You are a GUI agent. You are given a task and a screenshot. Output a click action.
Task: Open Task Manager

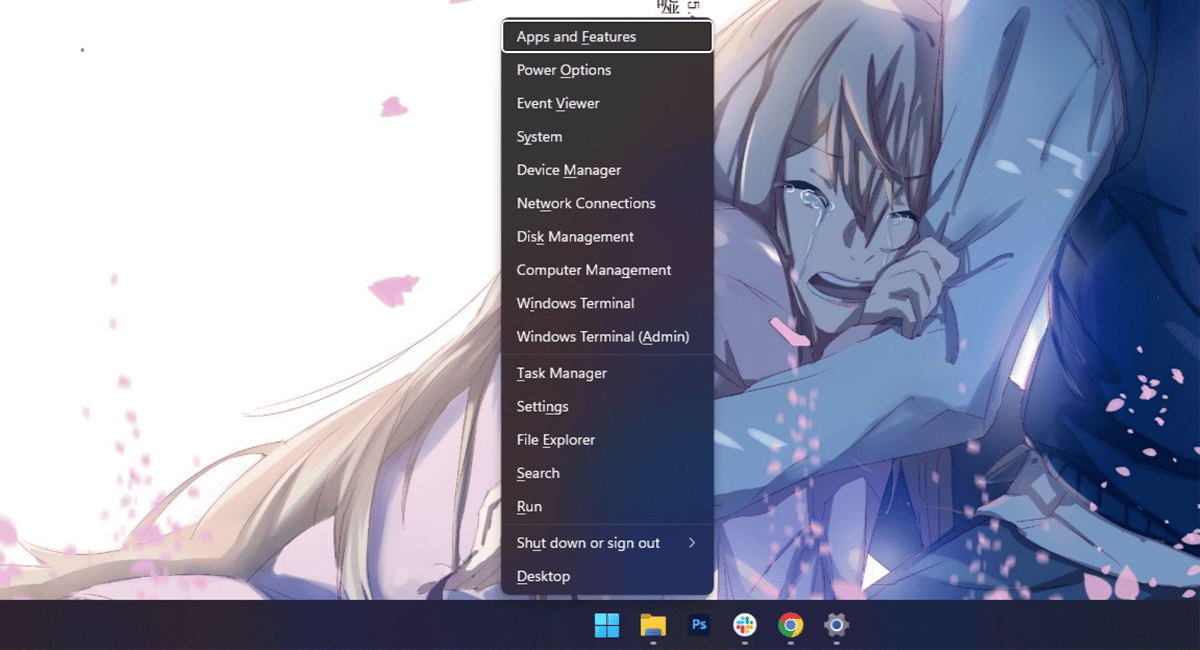click(x=561, y=373)
